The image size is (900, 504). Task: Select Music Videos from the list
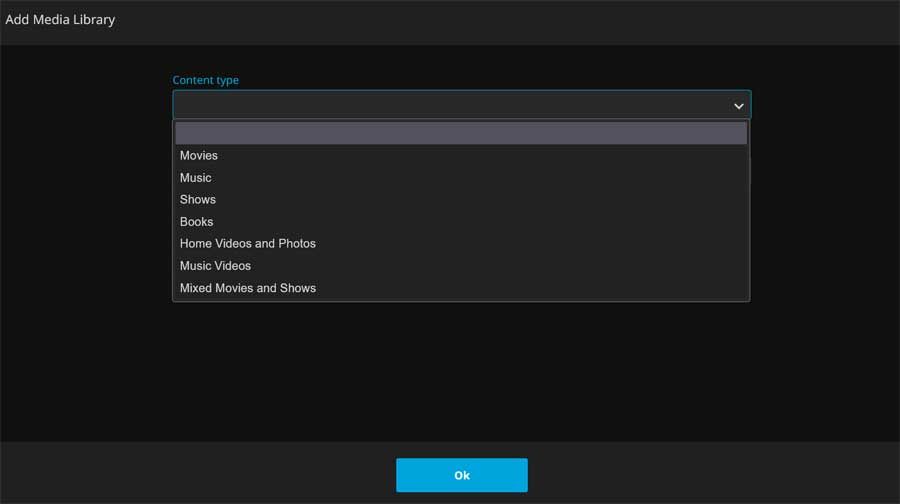point(461,266)
